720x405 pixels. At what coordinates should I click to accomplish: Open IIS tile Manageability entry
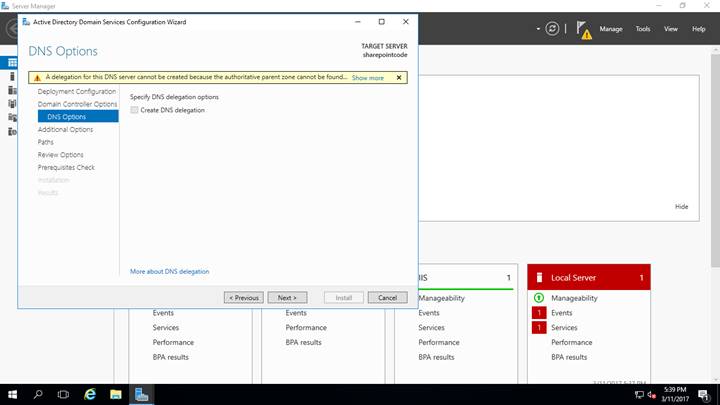click(441, 298)
